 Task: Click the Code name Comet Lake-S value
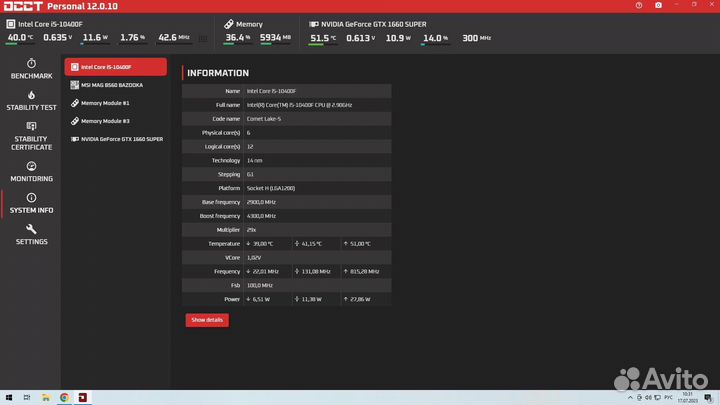264,119
